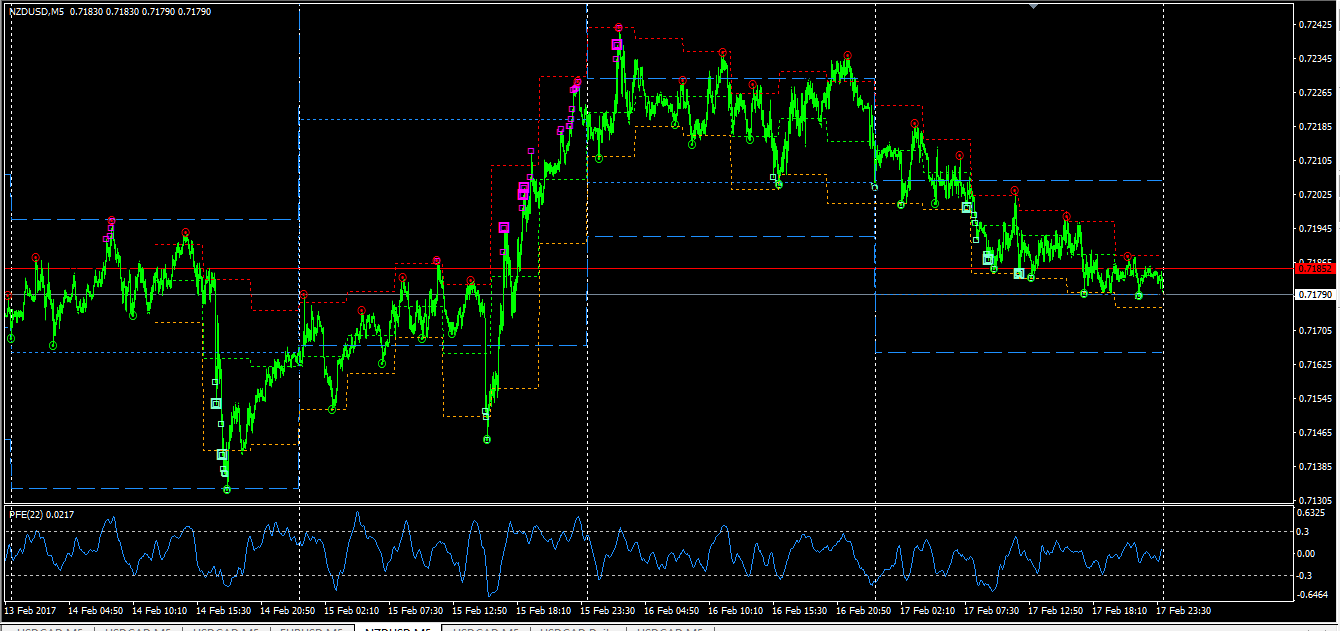
Task: Click the 16 Feb 20:50 time label
Action: [x=864, y=609]
